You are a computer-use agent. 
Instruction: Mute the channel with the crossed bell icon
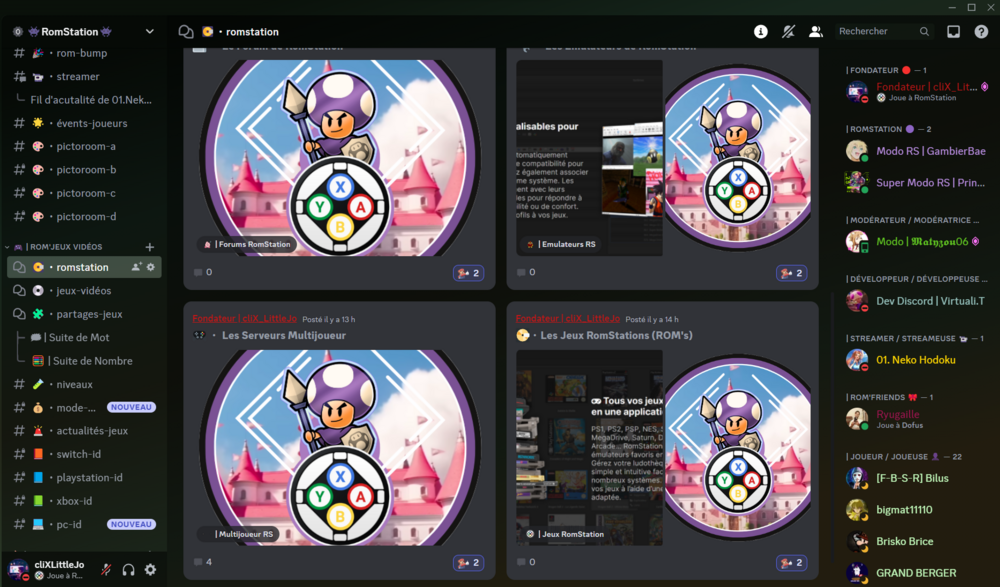point(788,31)
